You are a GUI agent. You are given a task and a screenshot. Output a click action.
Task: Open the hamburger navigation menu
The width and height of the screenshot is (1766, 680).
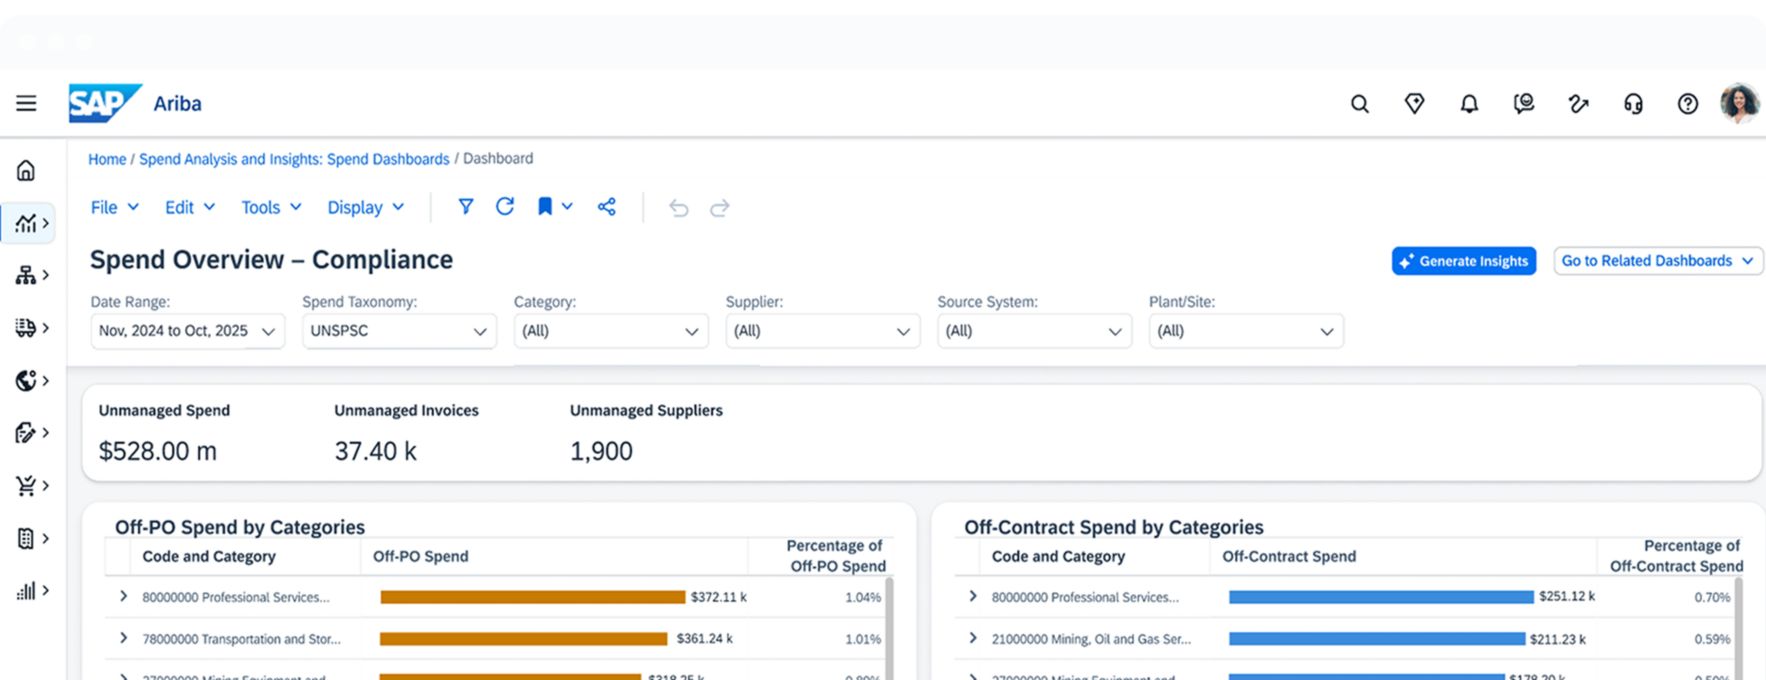coord(26,103)
